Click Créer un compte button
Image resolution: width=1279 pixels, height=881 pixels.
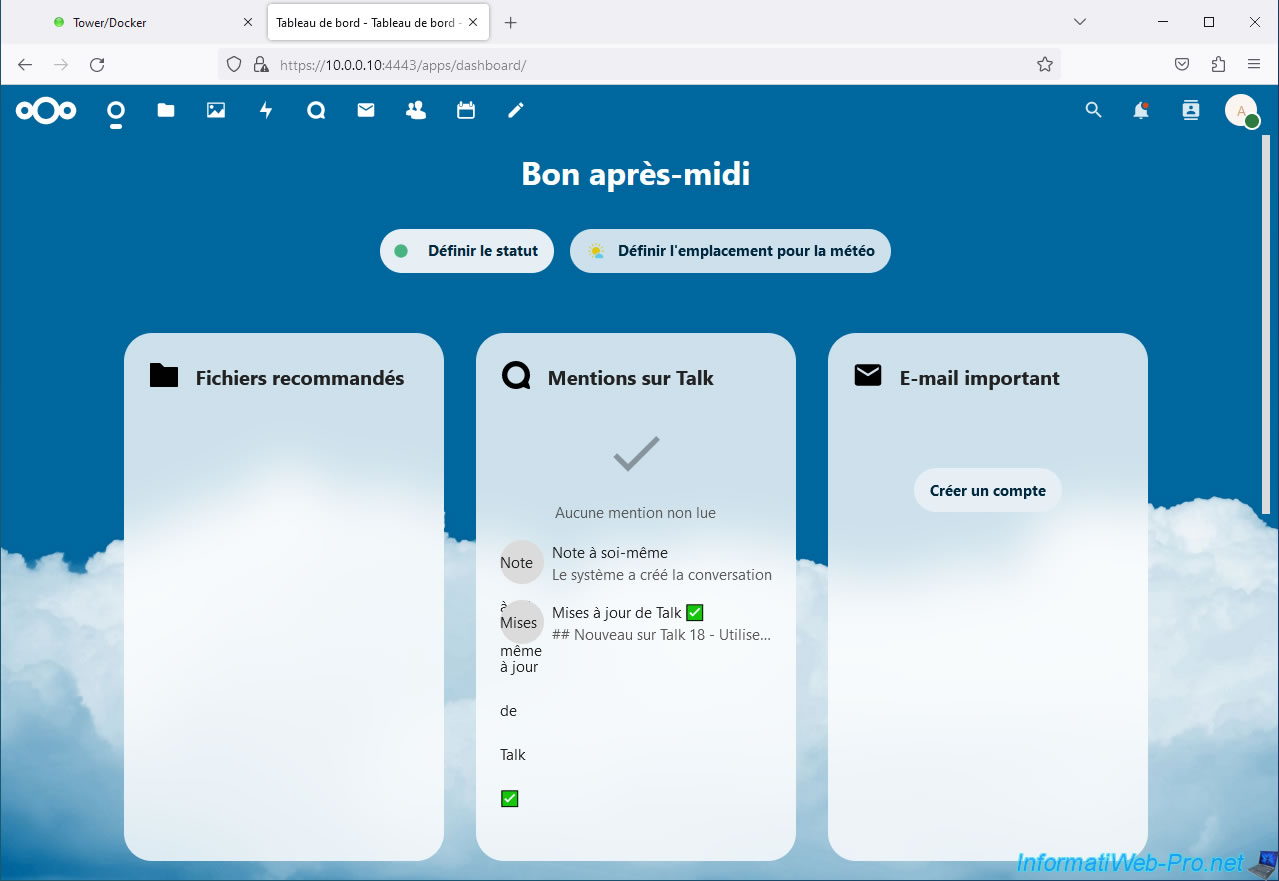pyautogui.click(x=987, y=491)
